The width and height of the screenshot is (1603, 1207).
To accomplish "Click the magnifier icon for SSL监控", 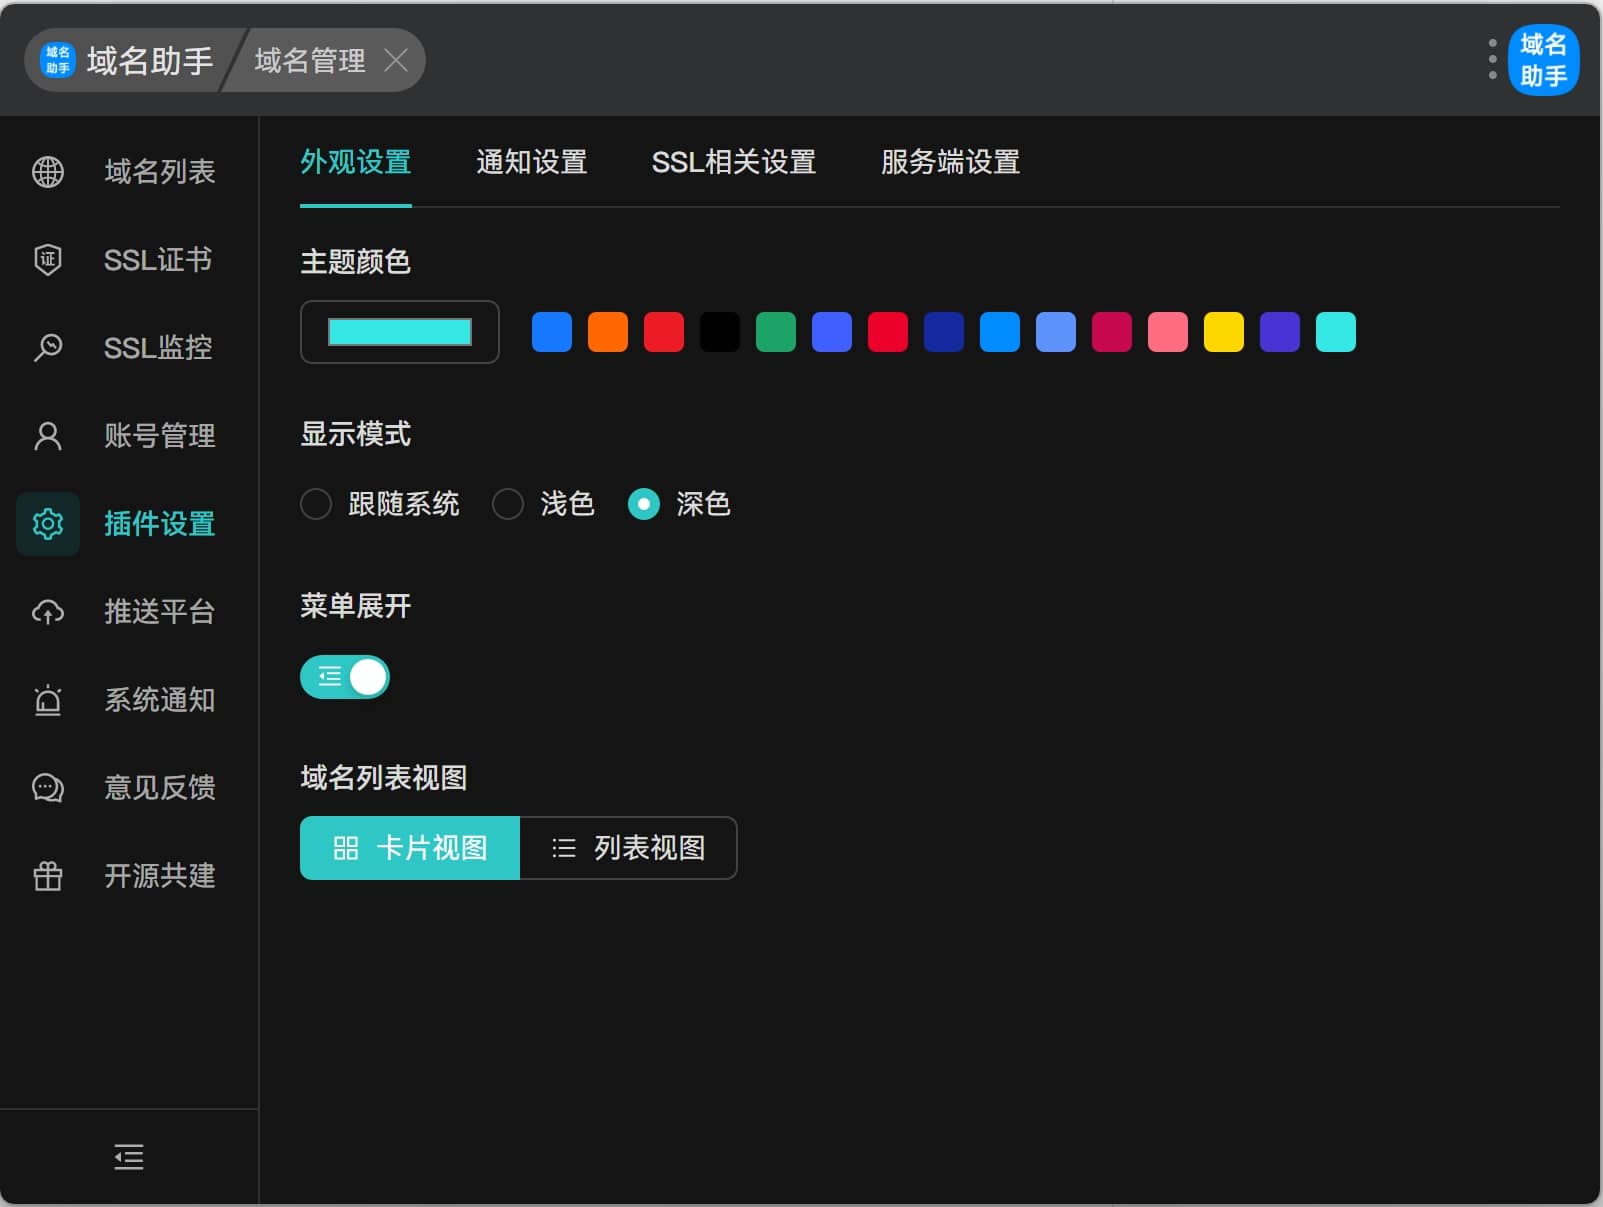I will tap(48, 348).
